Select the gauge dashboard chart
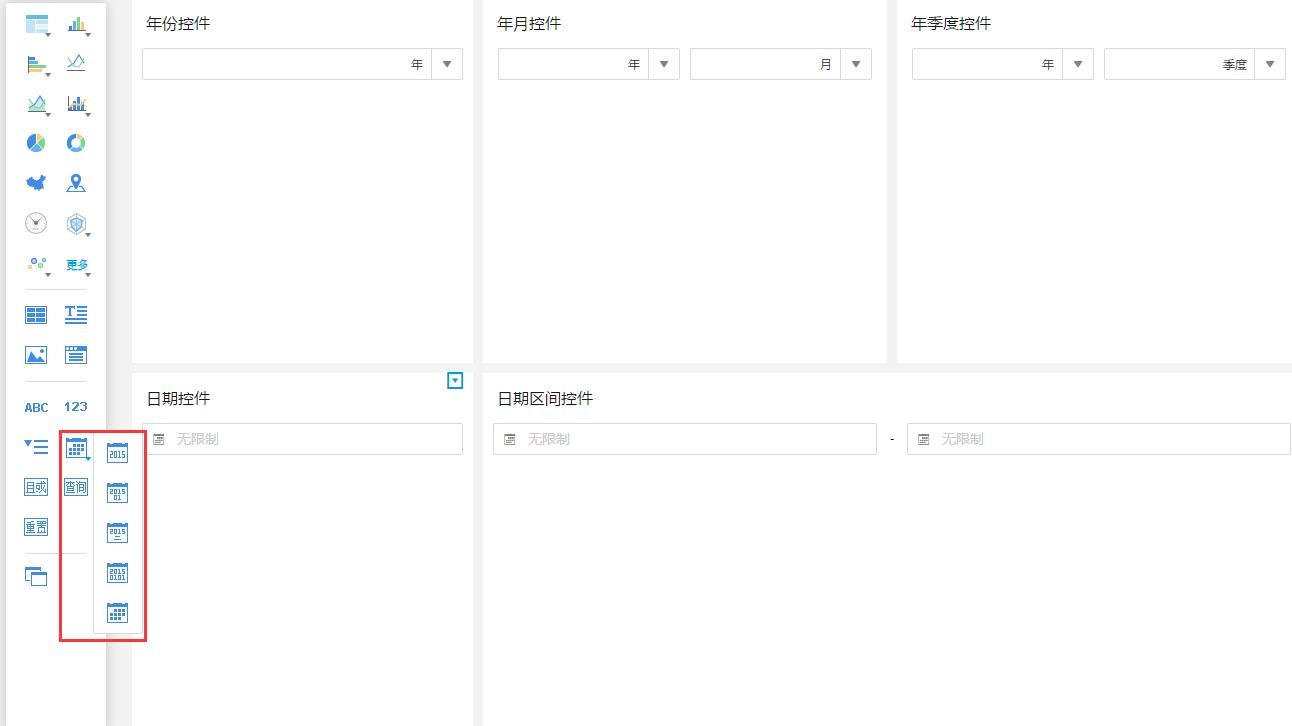This screenshot has height=726, width=1292. [36, 223]
